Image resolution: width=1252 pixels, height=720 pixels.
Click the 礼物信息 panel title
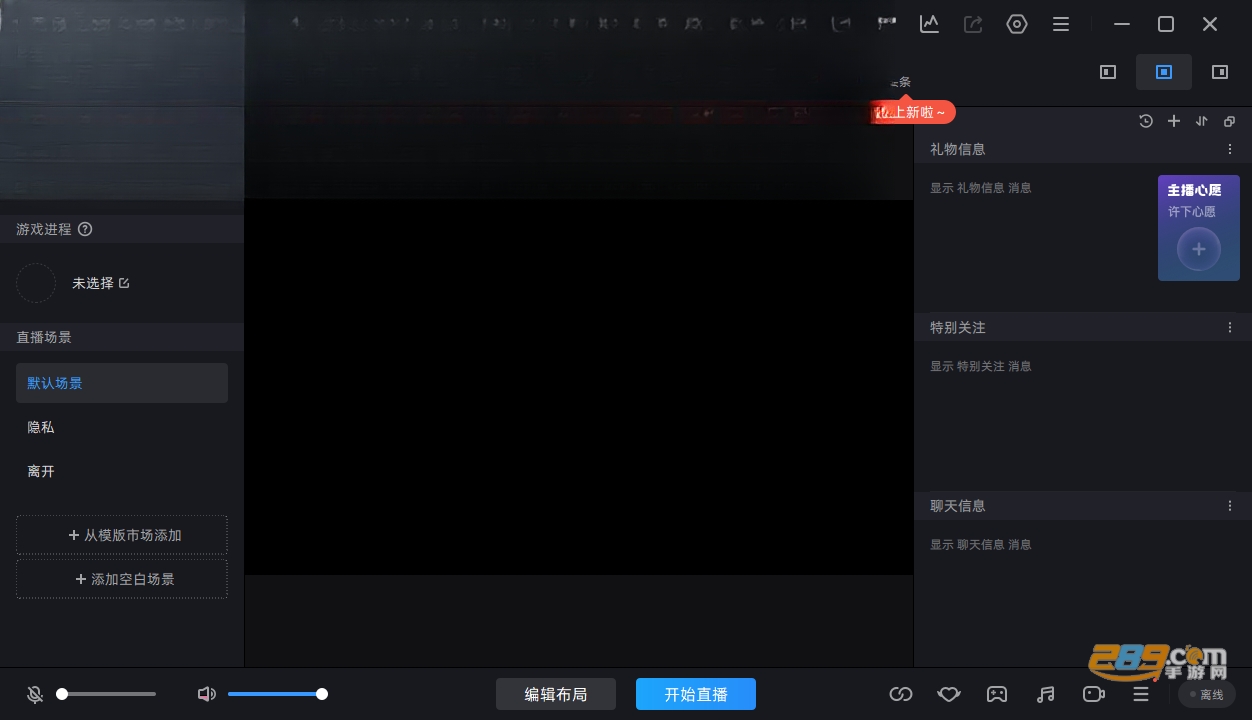958,149
